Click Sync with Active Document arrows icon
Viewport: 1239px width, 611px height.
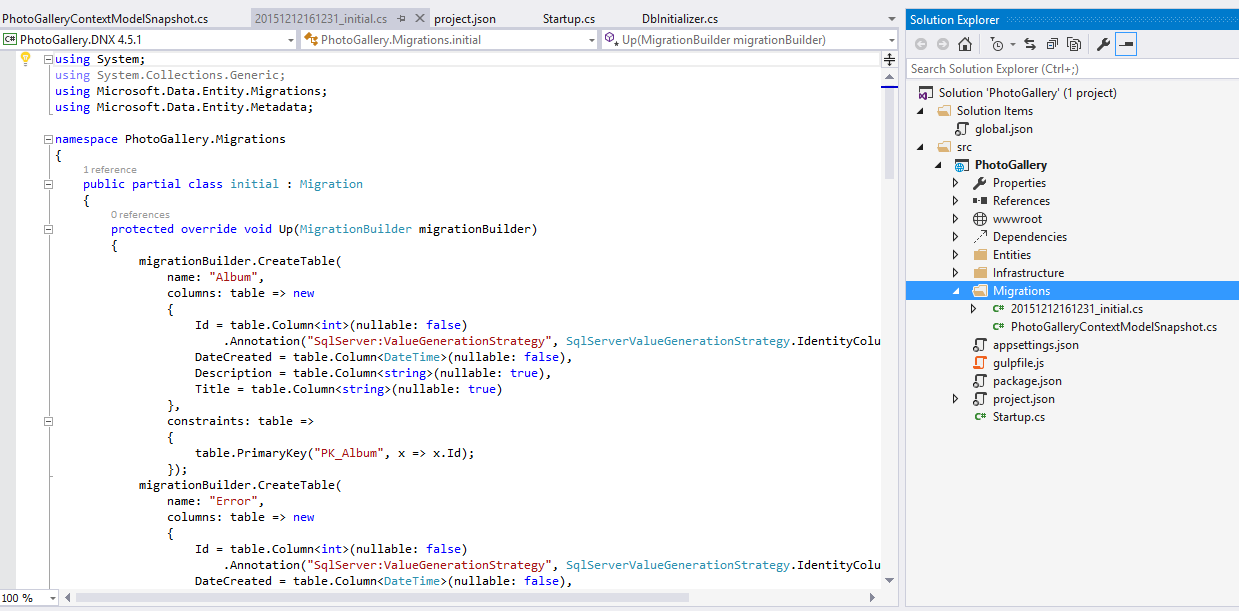[1030, 44]
